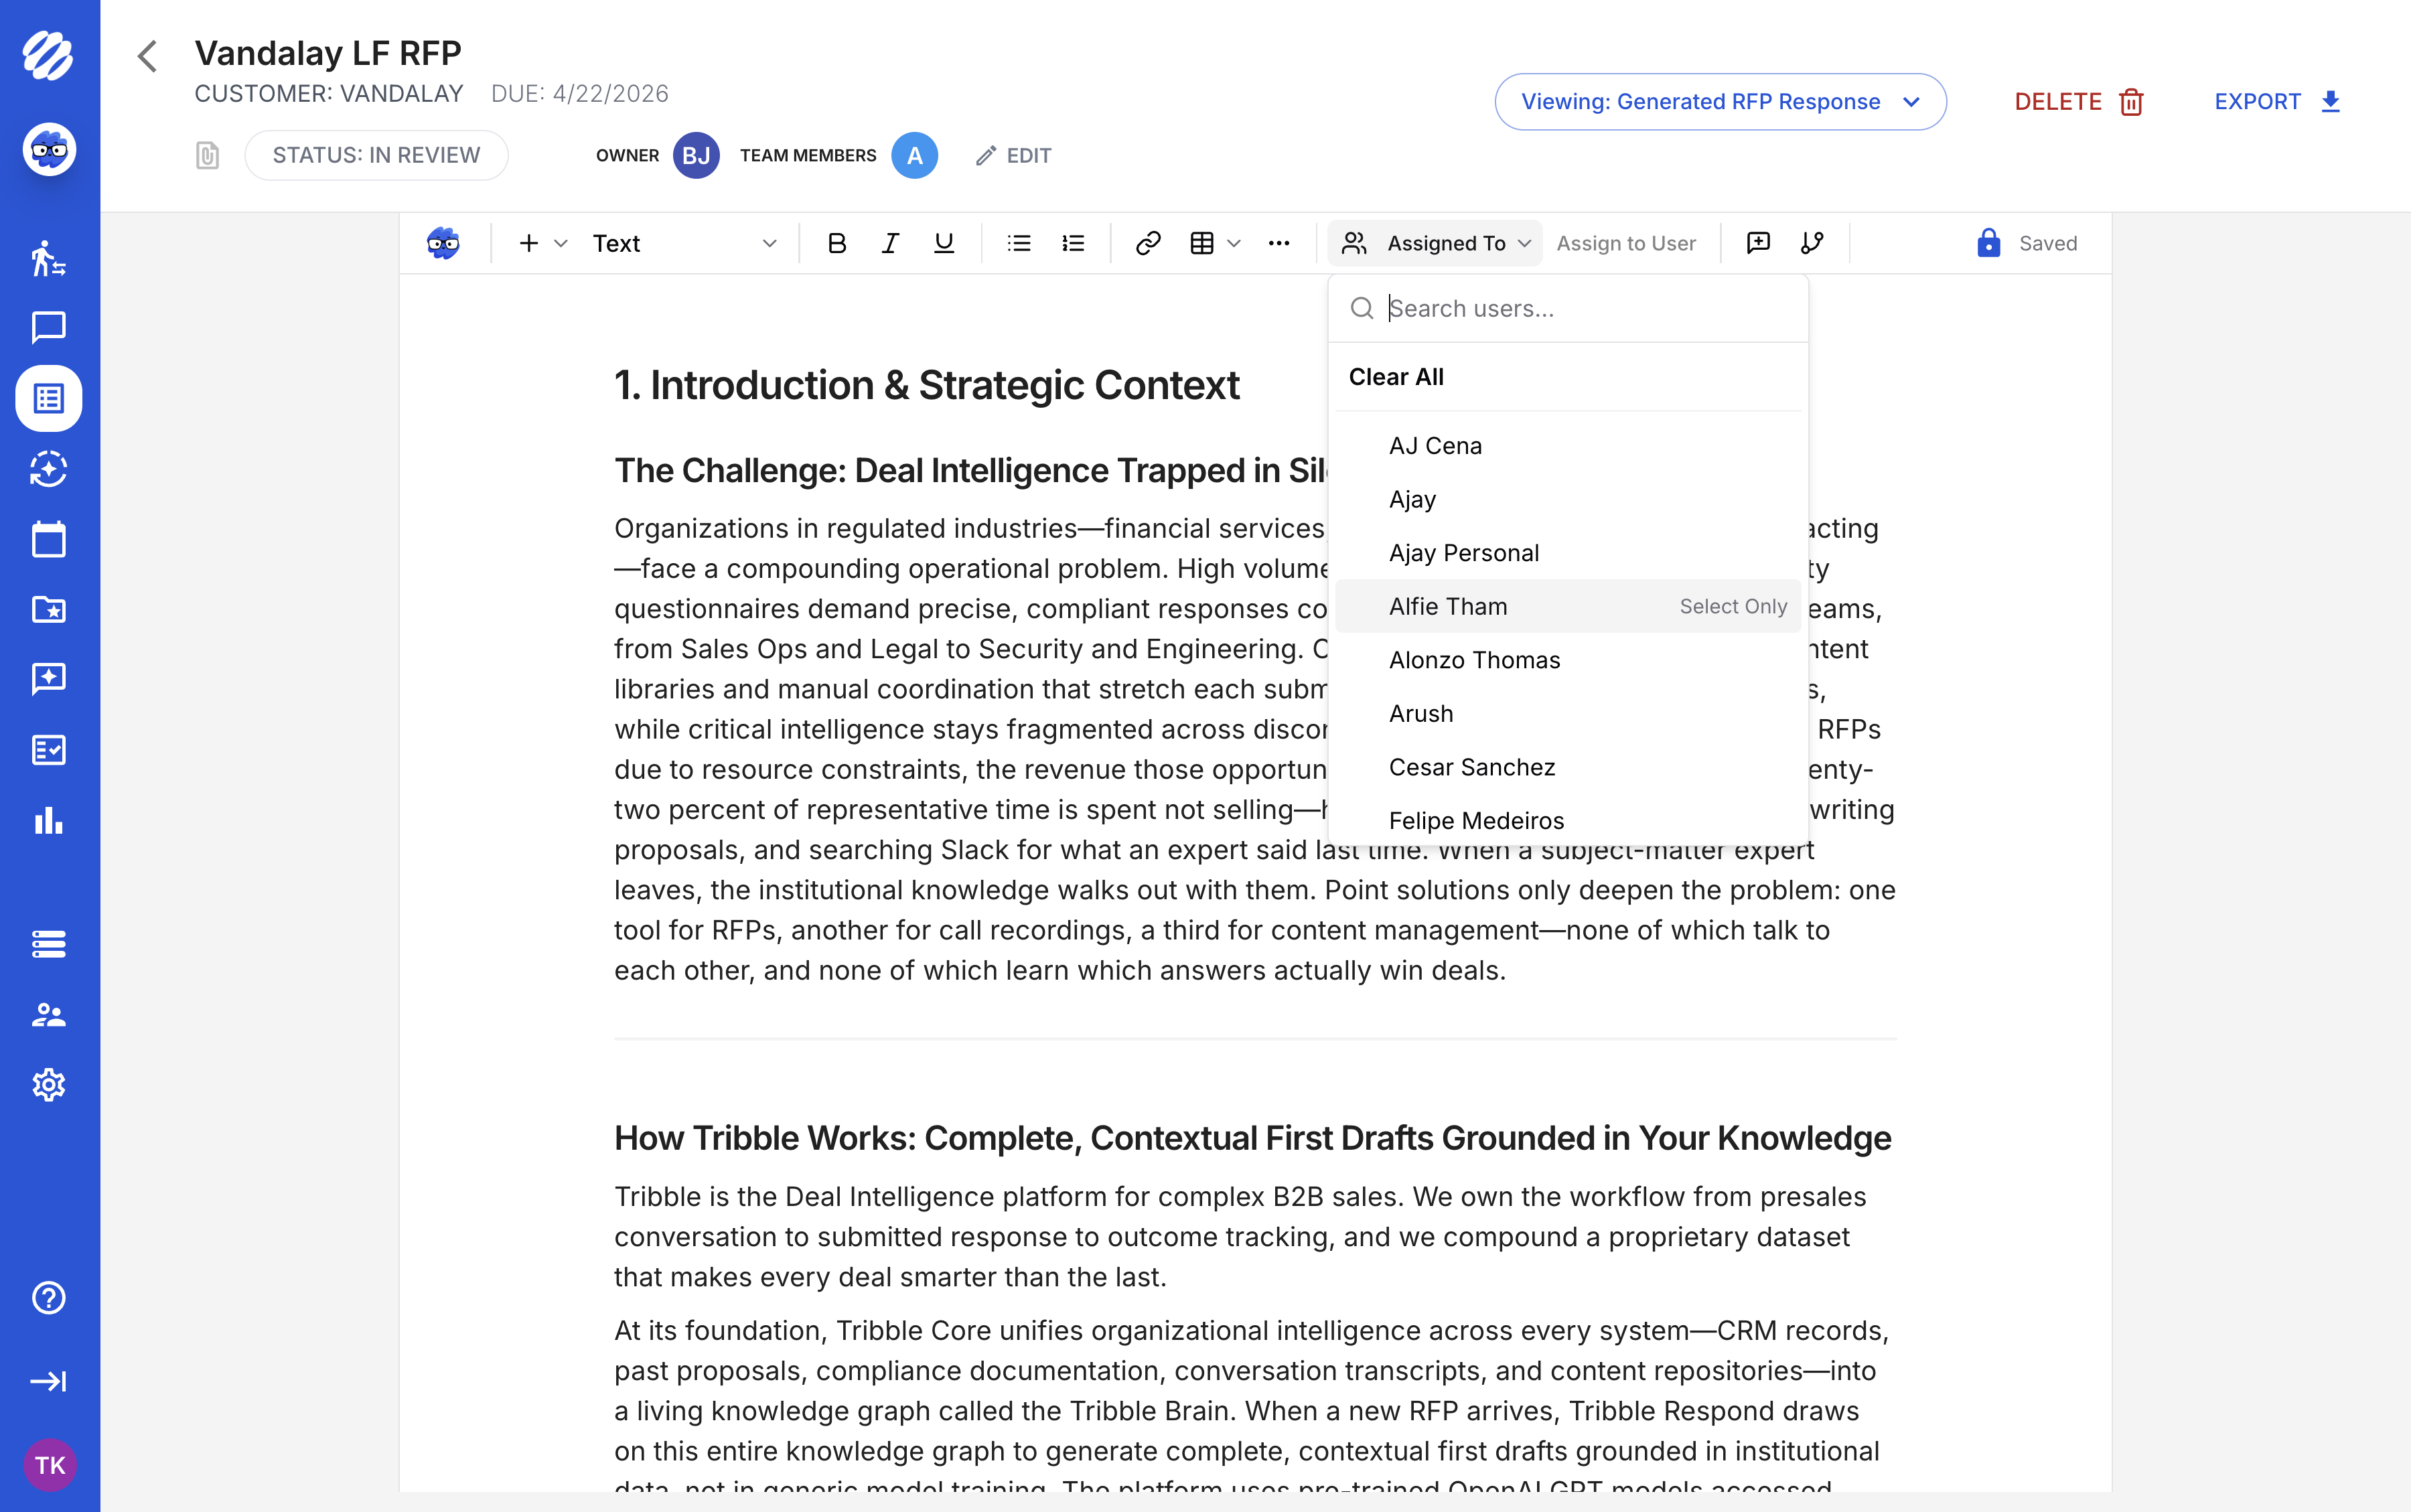The height and width of the screenshot is (1512, 2411).
Task: Open the help question mark icon
Action: tap(48, 1298)
